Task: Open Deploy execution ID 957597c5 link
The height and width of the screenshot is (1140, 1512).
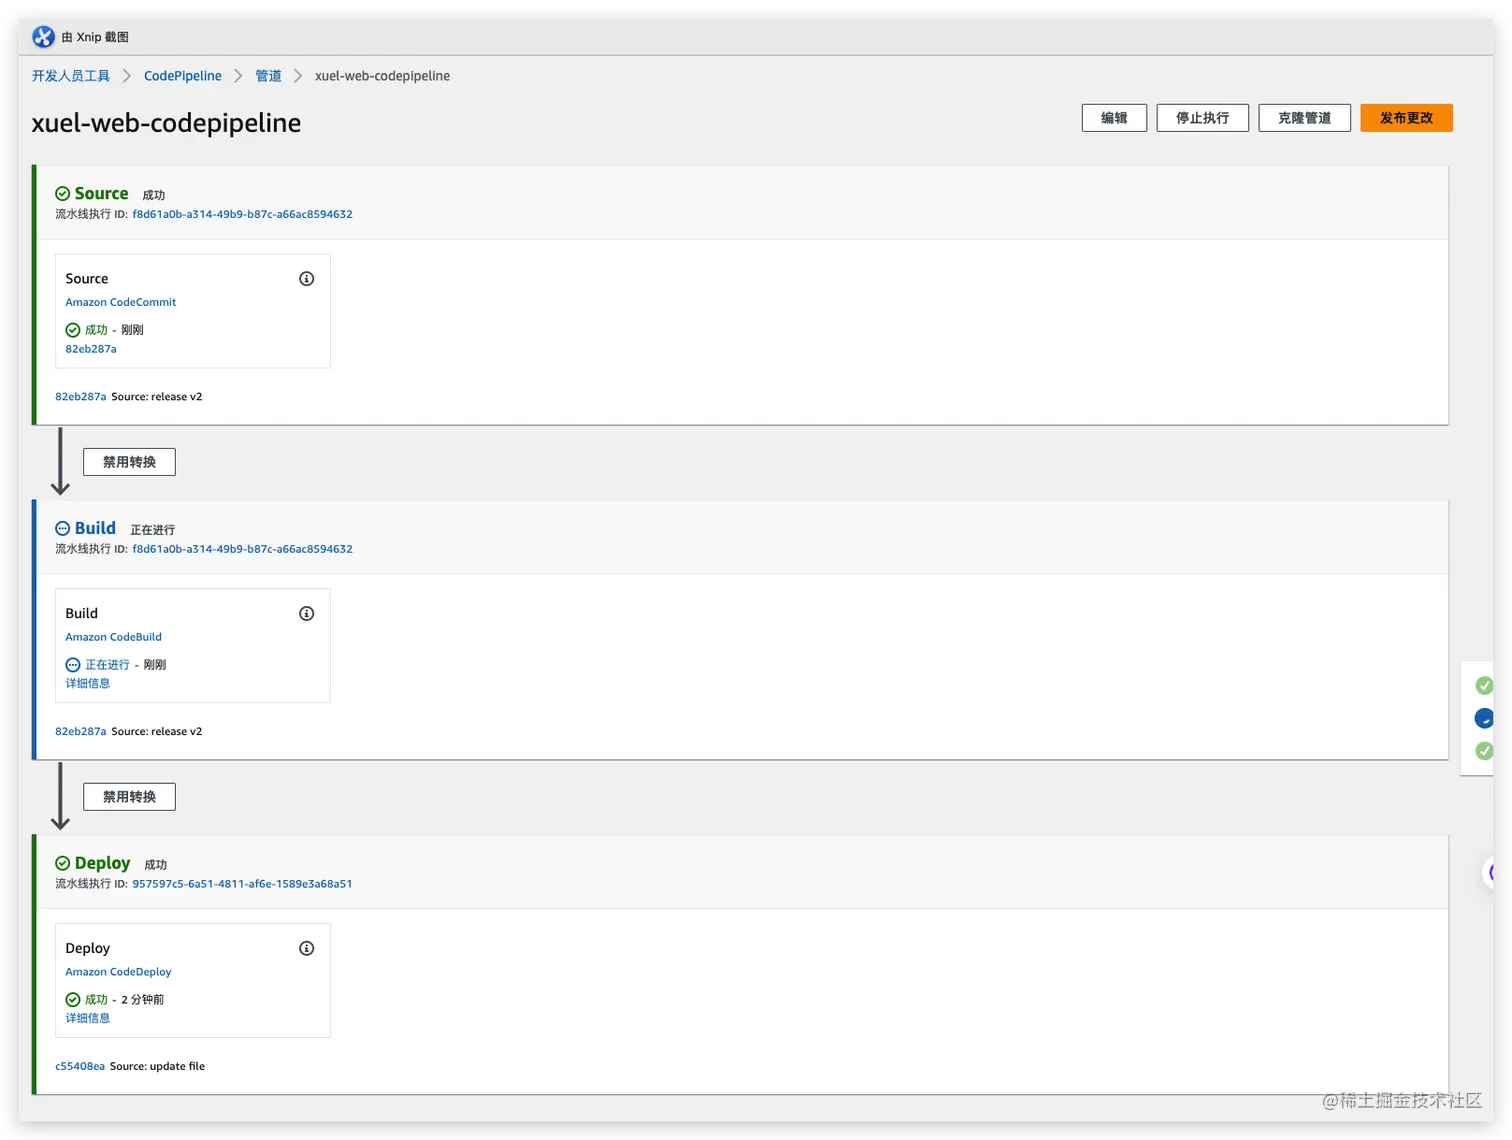Action: pyautogui.click(x=242, y=884)
